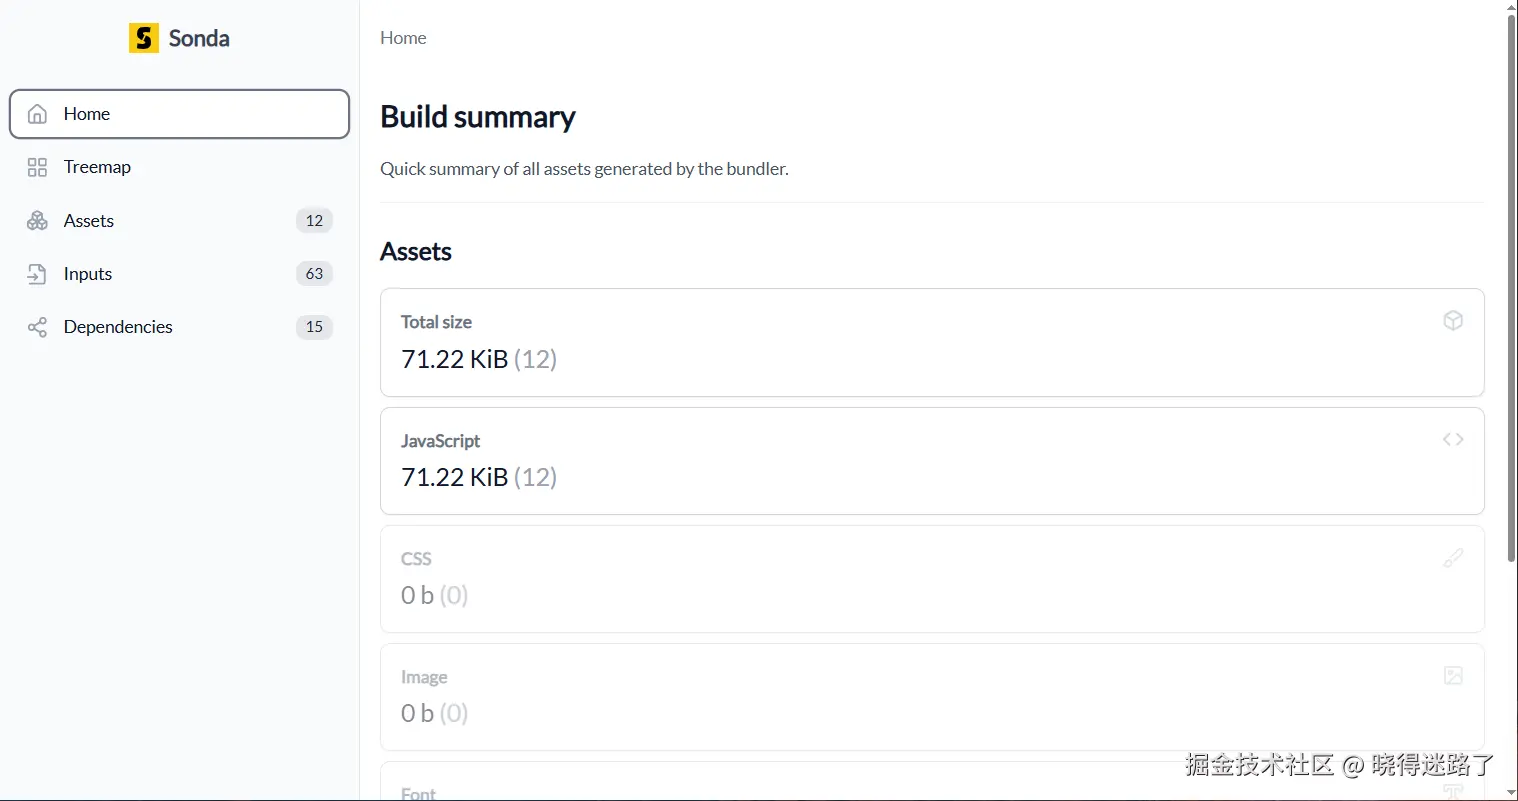The height and width of the screenshot is (801, 1518).
Task: Open the Dependencies sidebar entry
Action: (118, 327)
